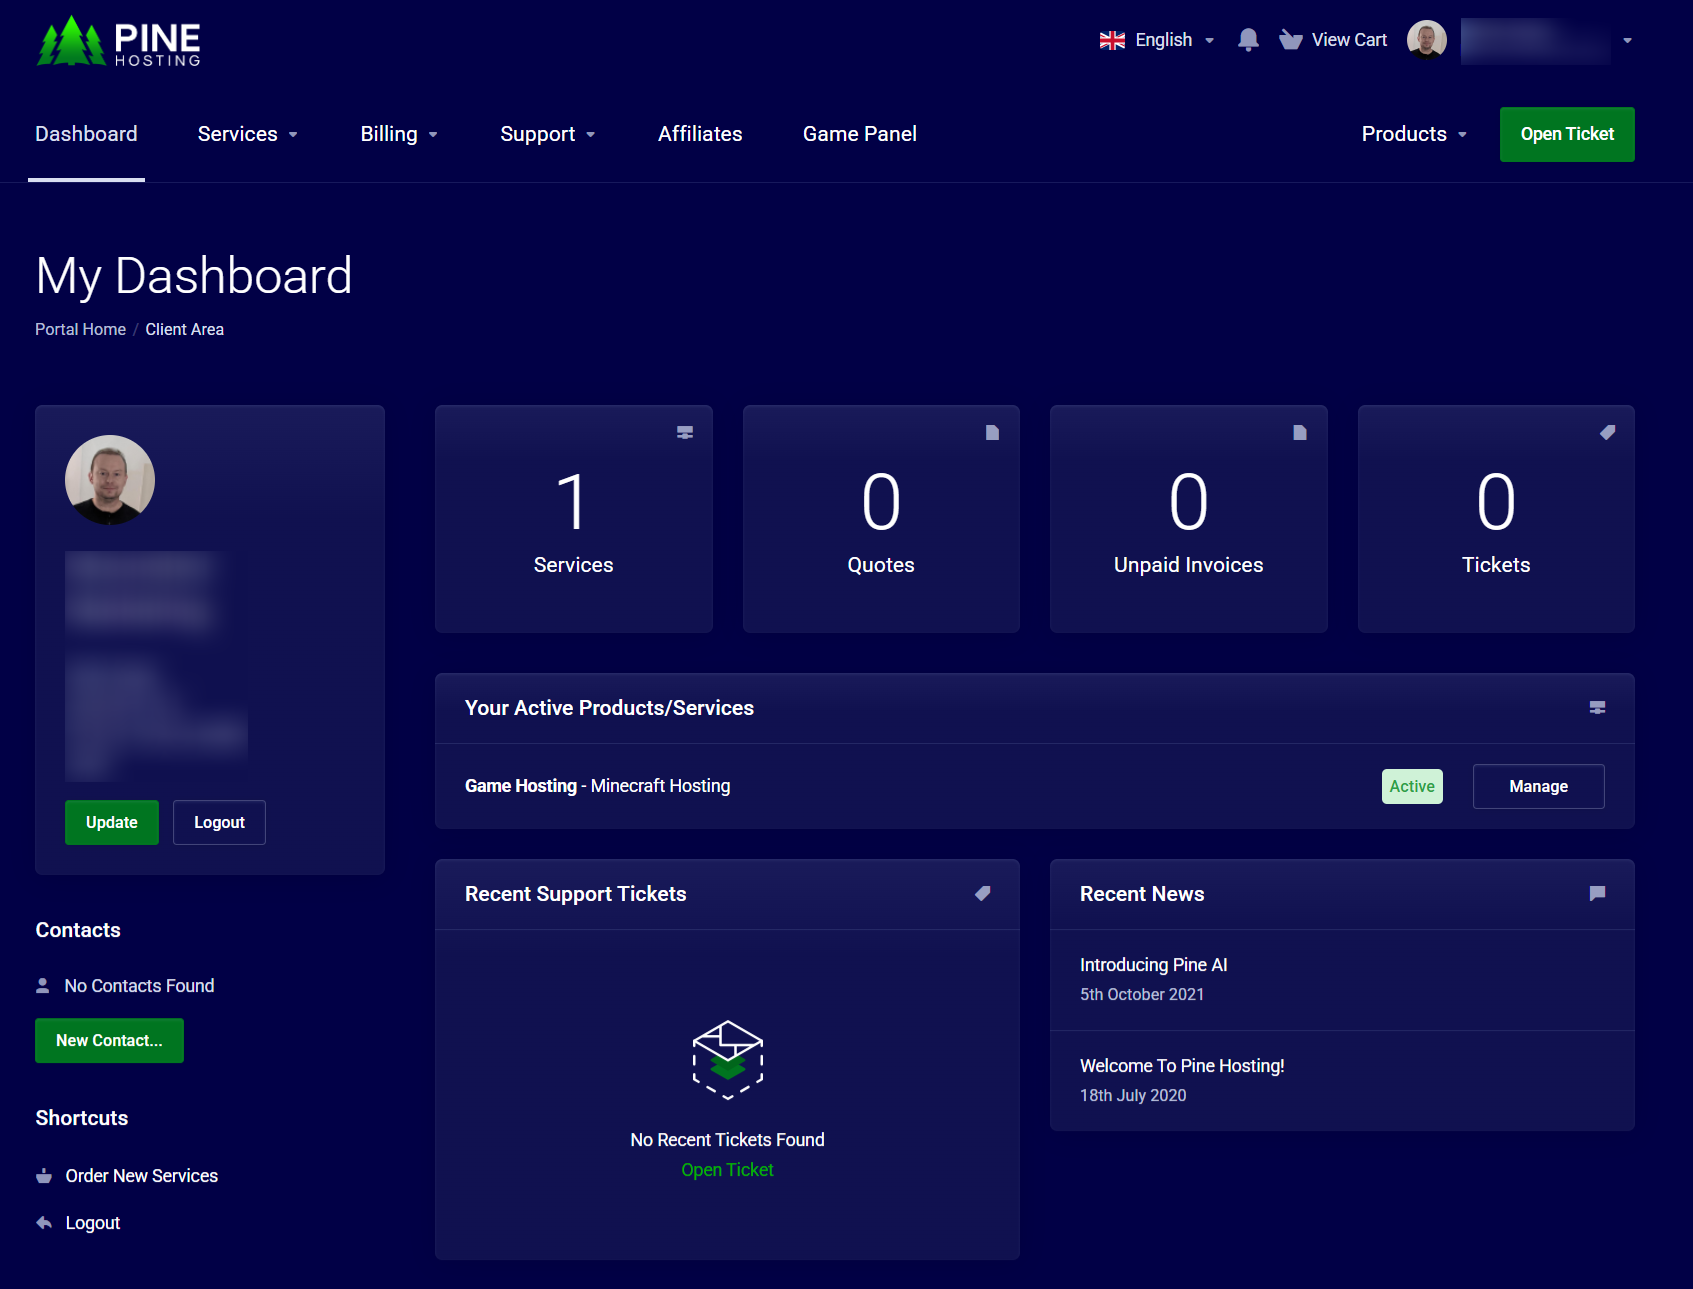Click the Contacts section heading
1693x1289 pixels.
(78, 930)
